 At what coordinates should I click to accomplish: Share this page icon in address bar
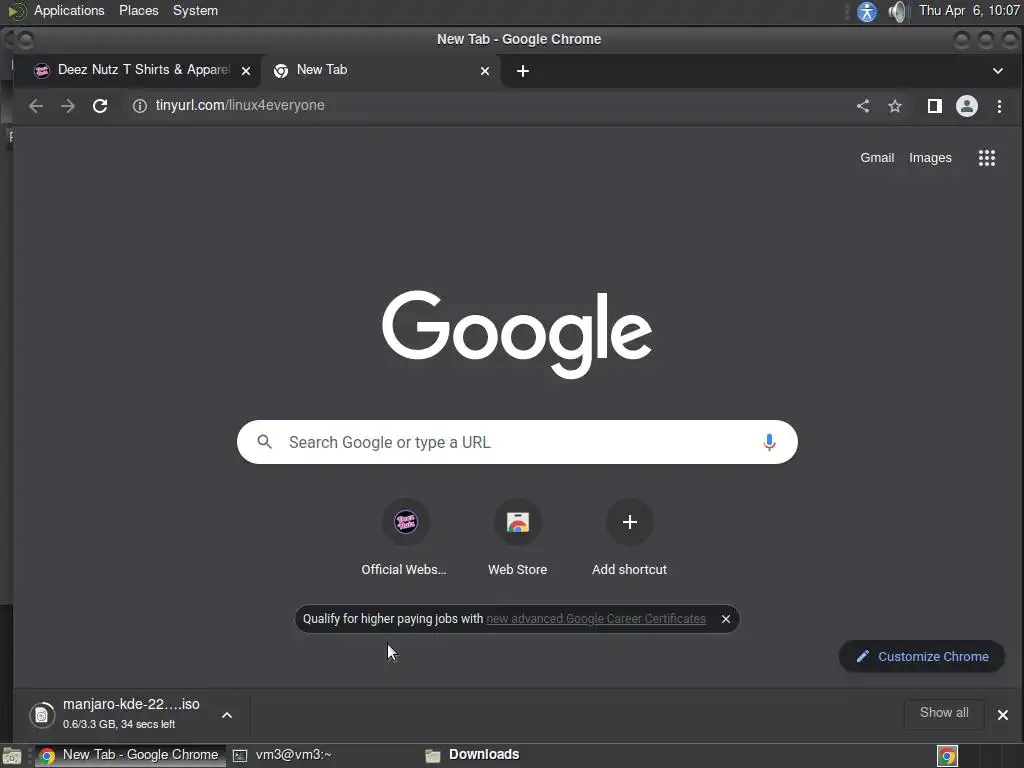pos(863,106)
